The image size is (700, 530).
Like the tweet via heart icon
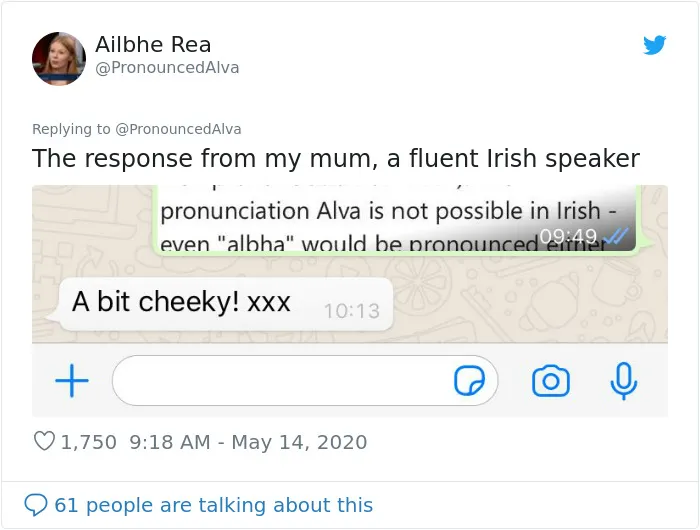pyautogui.click(x=44, y=441)
